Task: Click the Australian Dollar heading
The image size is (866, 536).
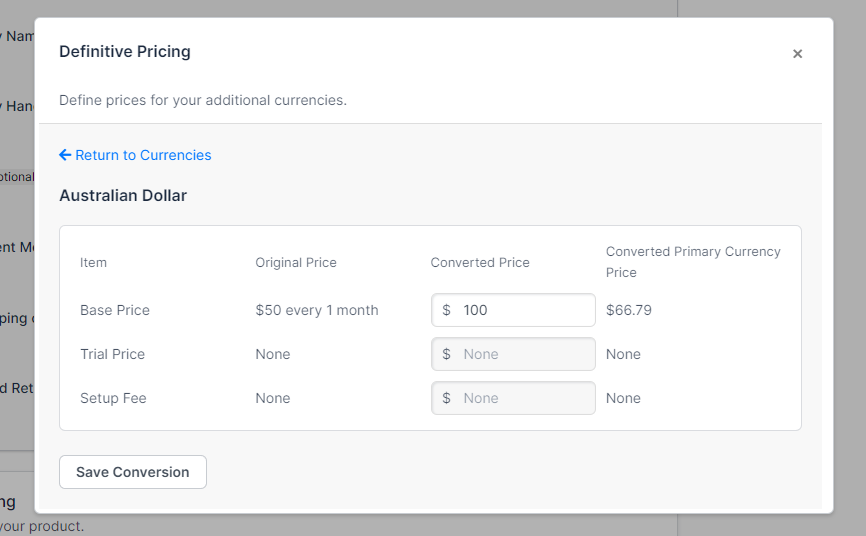Action: pos(123,195)
